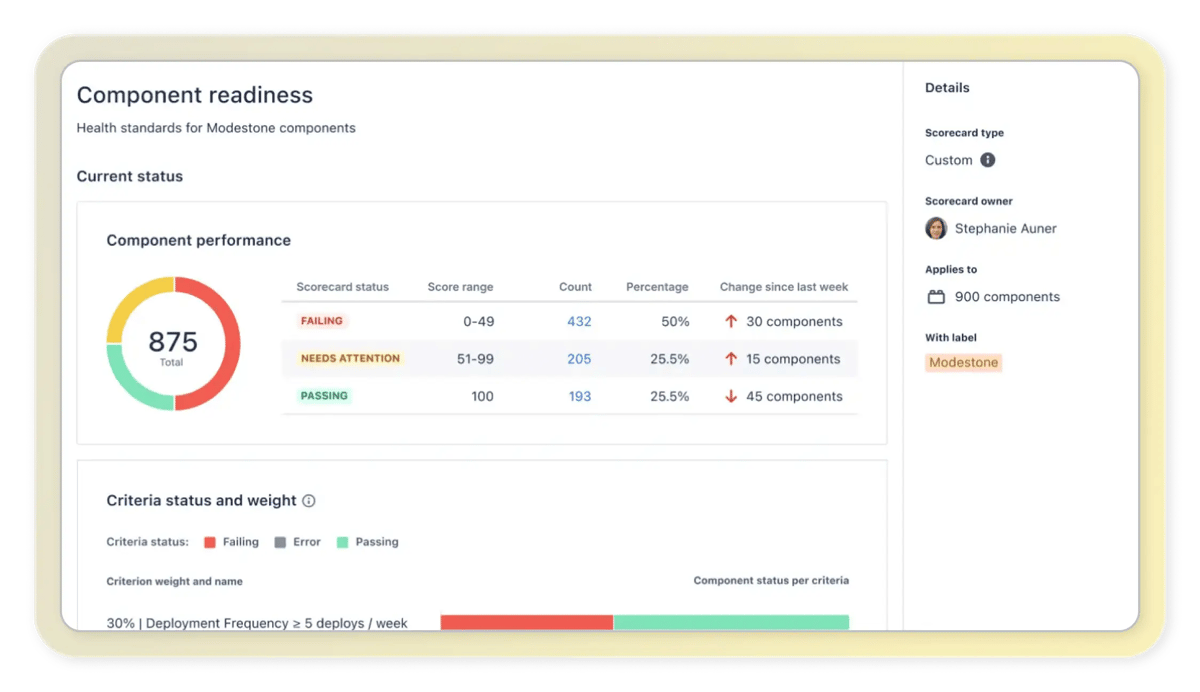Click the 100 score range cell

click(482, 396)
